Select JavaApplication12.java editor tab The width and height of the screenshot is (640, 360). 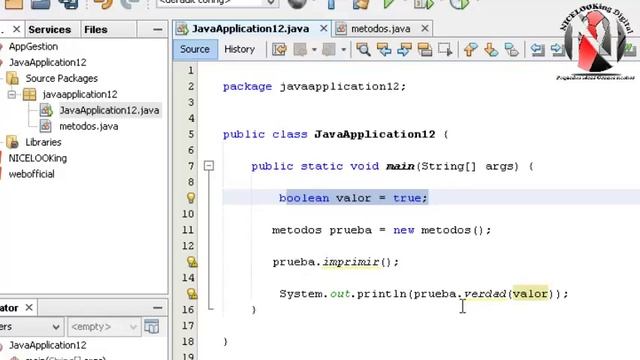pos(251,29)
